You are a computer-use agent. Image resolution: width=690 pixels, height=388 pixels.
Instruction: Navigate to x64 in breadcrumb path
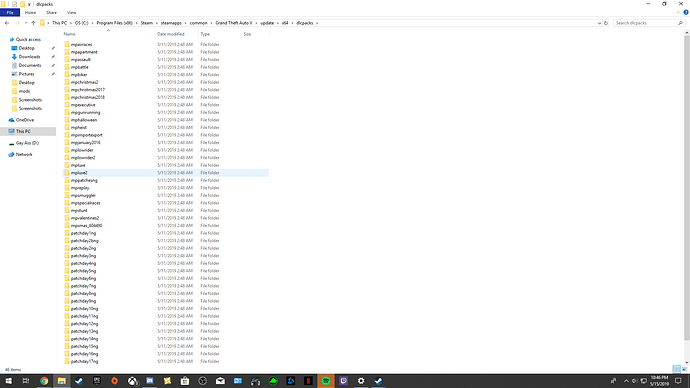coord(285,23)
